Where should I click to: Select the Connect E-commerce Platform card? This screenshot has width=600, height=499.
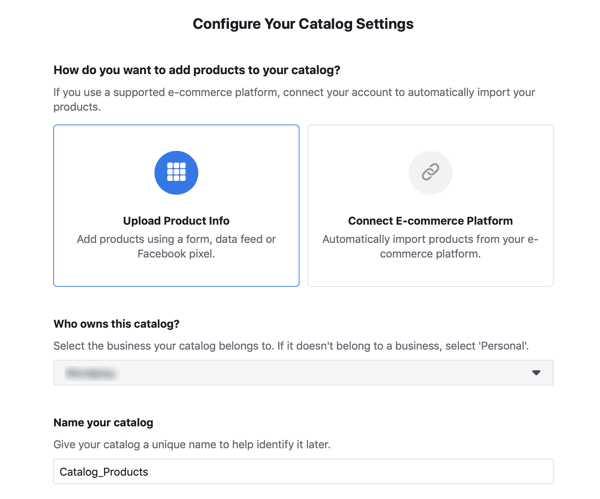(430, 205)
